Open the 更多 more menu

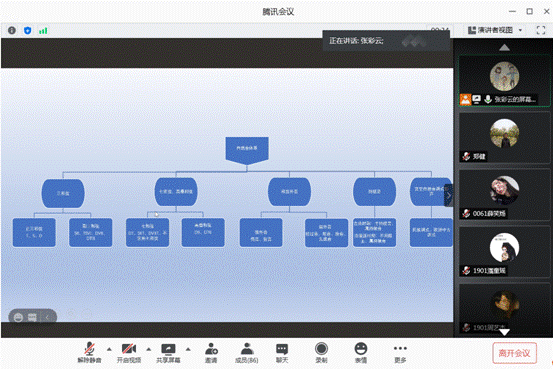tap(400, 353)
